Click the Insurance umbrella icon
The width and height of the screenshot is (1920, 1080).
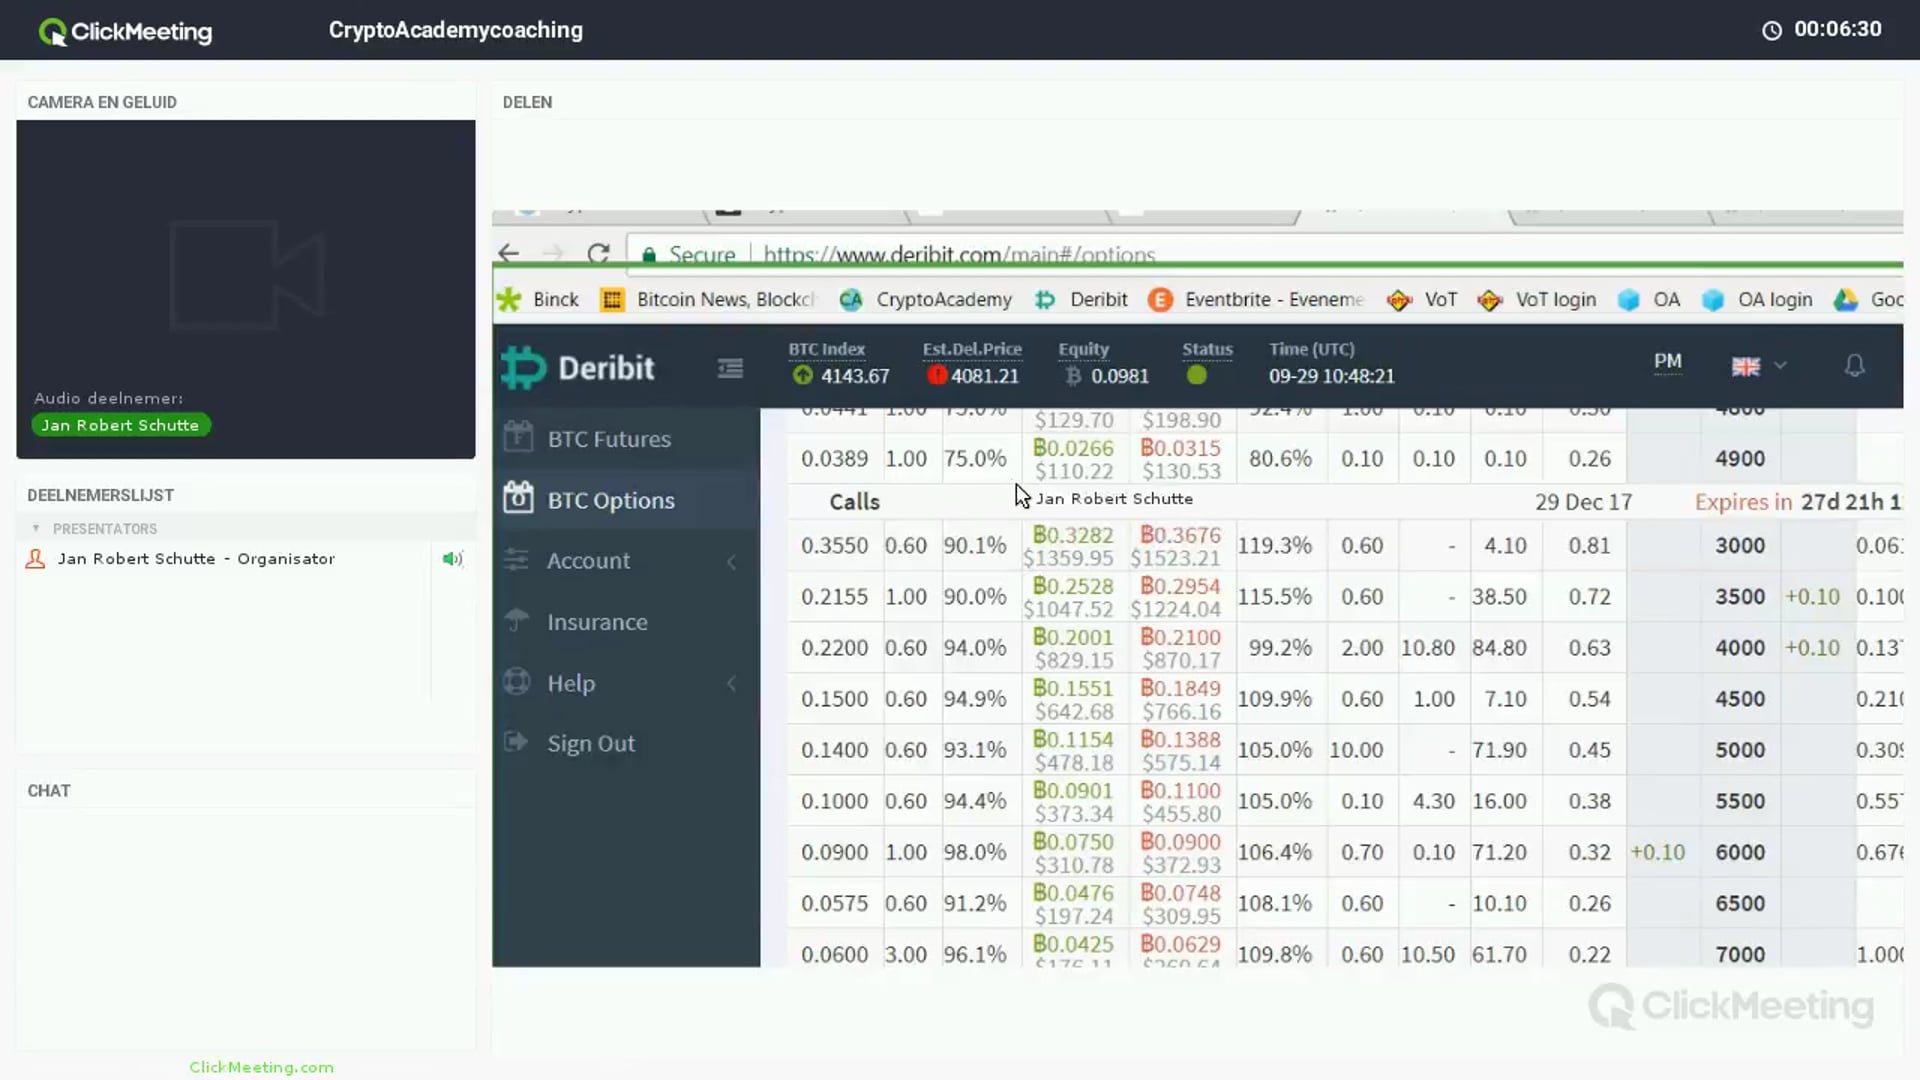[516, 620]
